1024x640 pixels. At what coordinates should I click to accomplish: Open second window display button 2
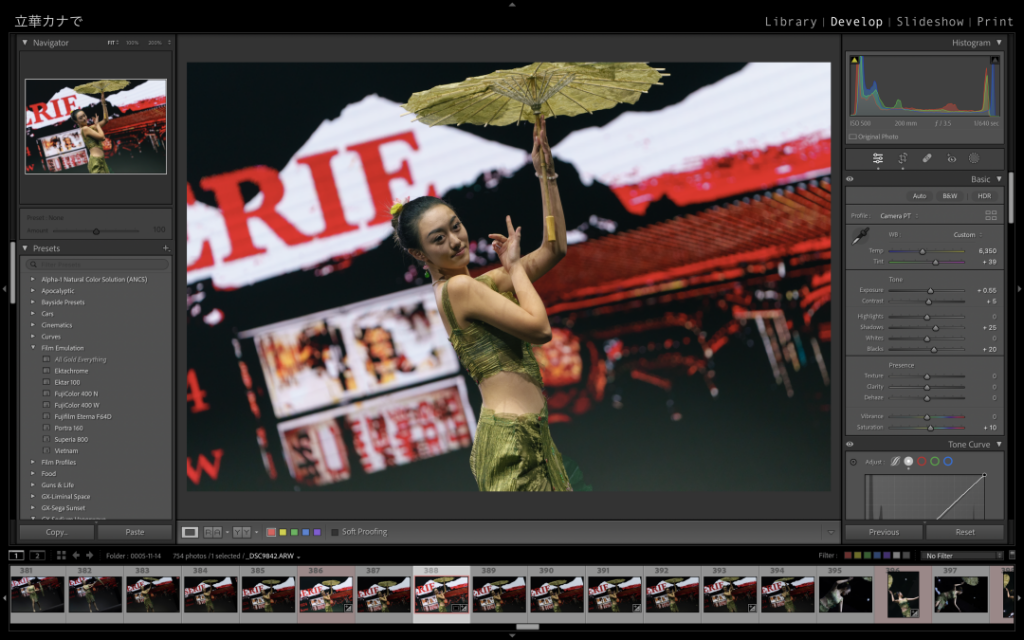tap(37, 555)
